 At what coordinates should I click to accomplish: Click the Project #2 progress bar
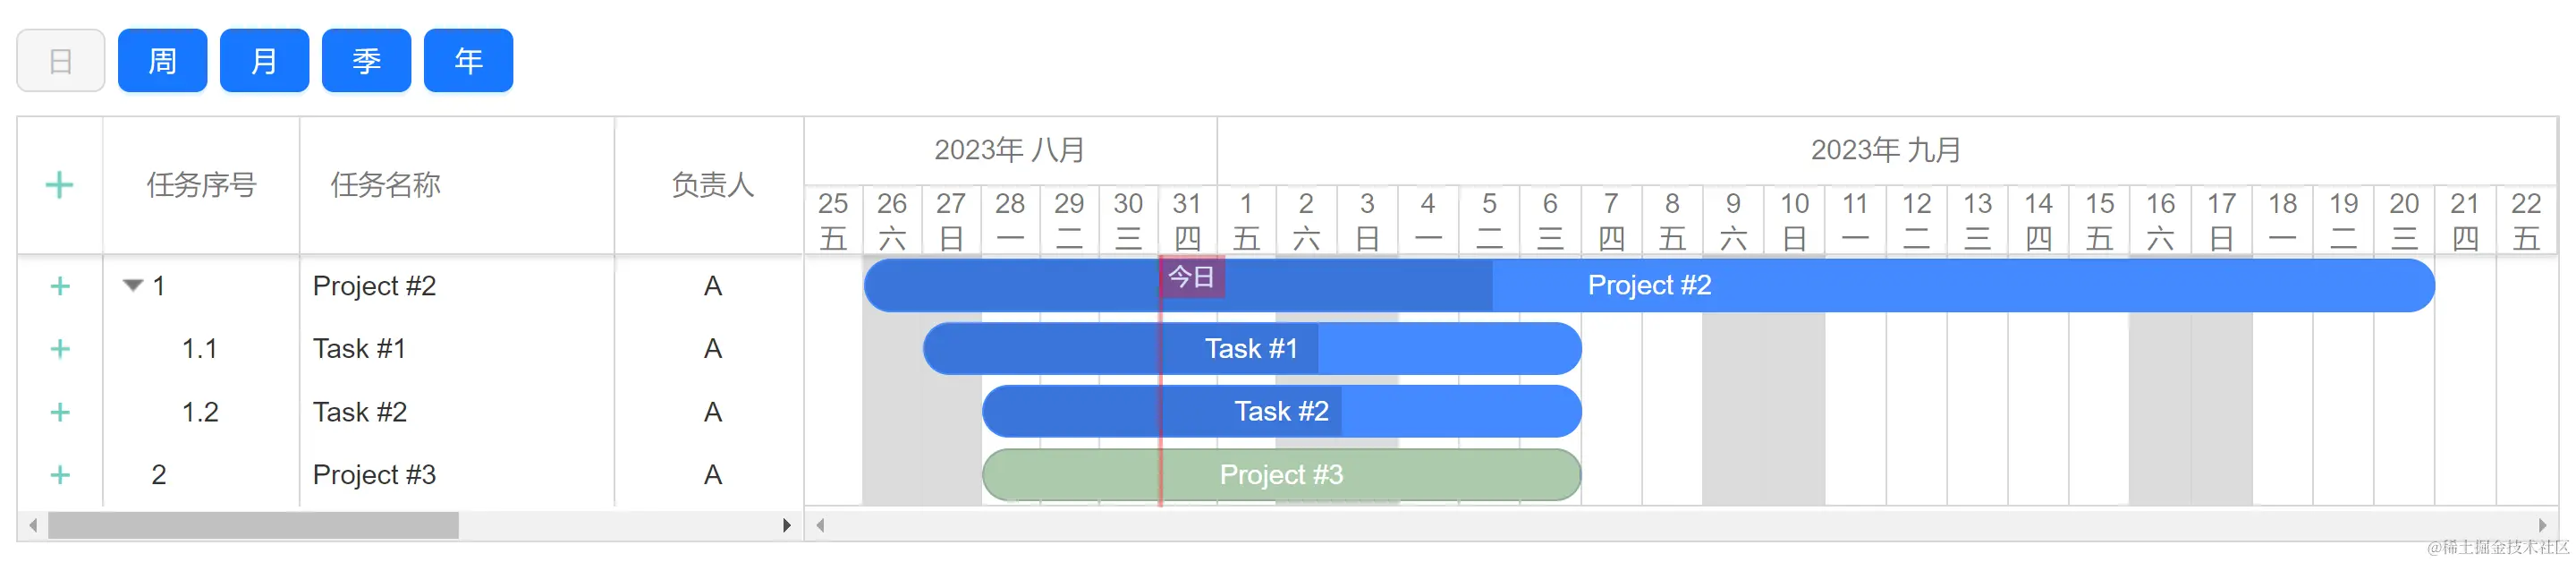(x=1649, y=286)
